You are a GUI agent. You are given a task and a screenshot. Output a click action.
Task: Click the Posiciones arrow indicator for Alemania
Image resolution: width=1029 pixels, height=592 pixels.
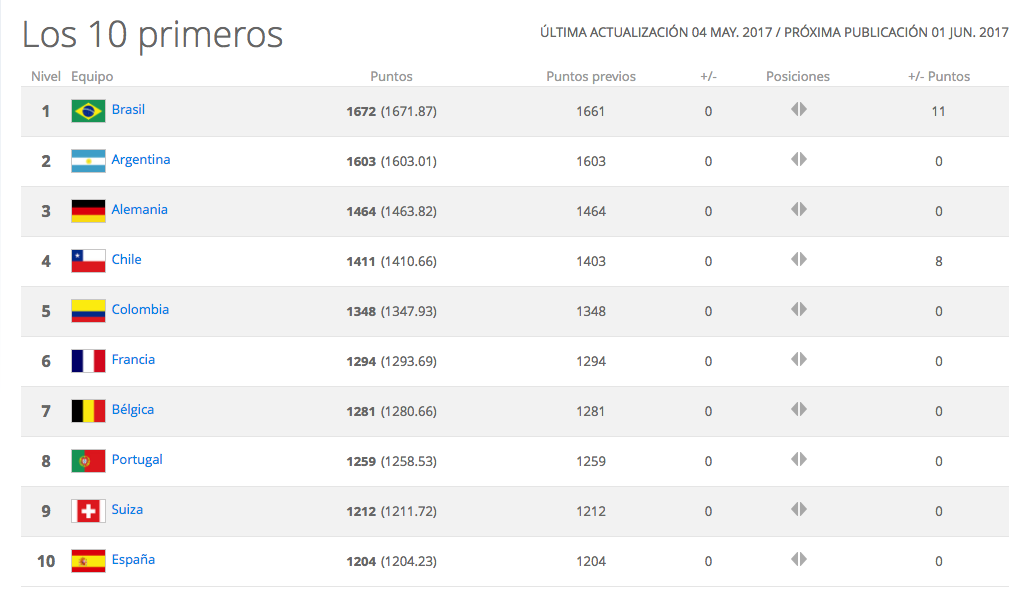pos(798,209)
